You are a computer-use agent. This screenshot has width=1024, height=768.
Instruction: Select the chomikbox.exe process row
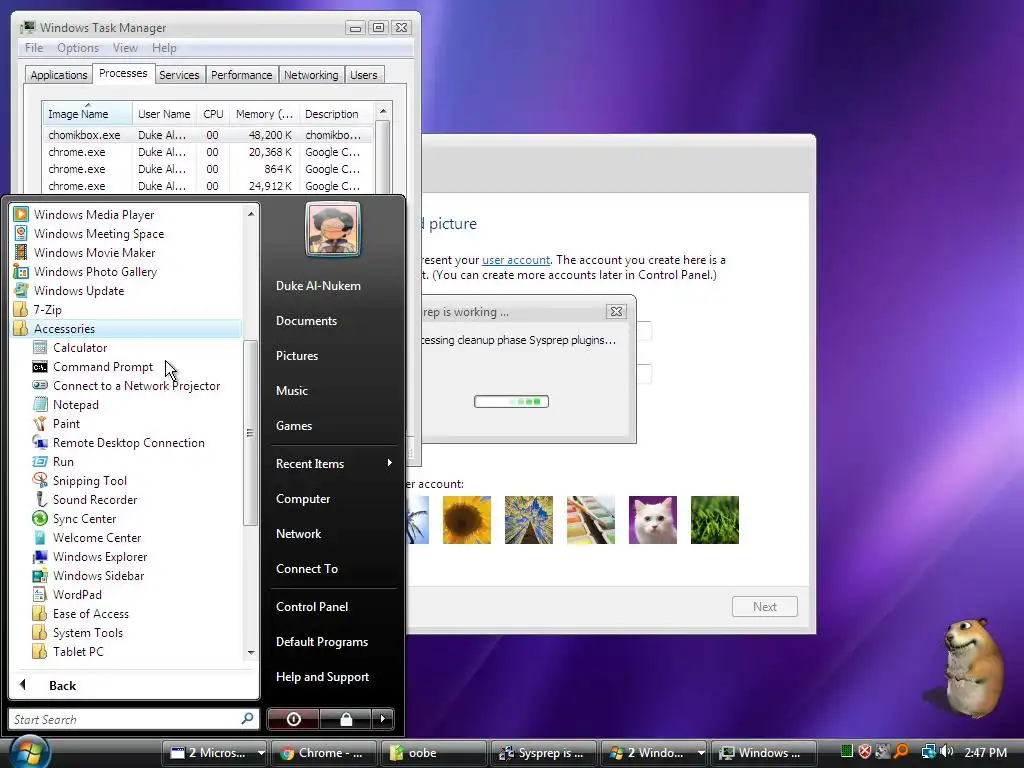click(x=208, y=135)
